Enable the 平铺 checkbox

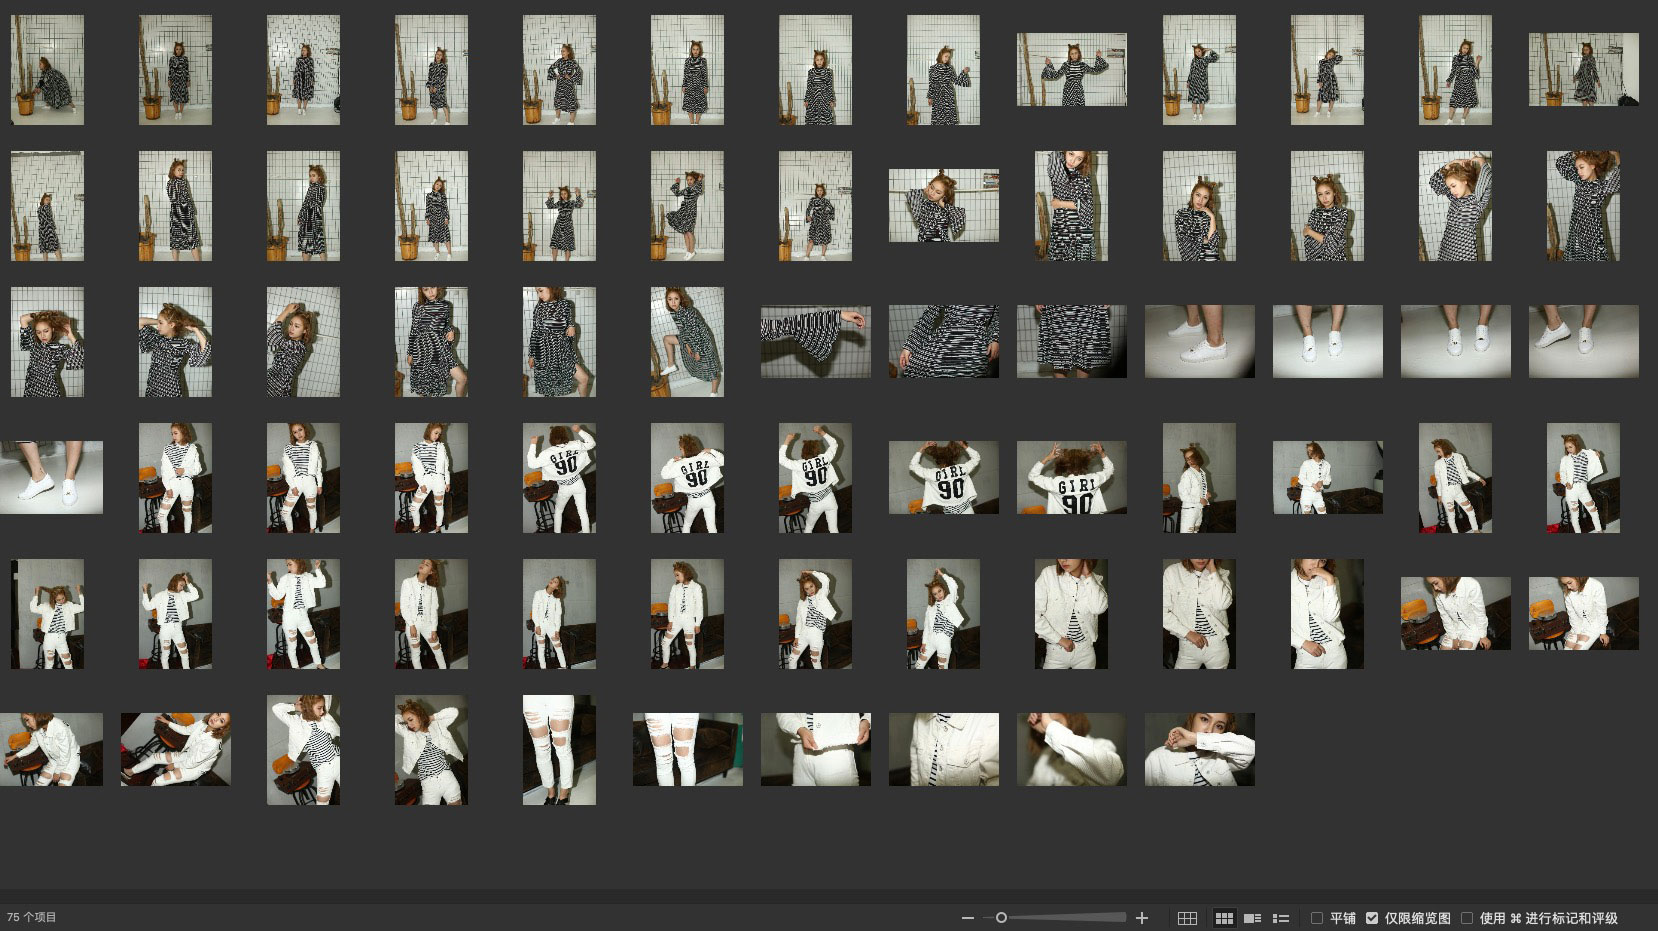[x=1317, y=918]
